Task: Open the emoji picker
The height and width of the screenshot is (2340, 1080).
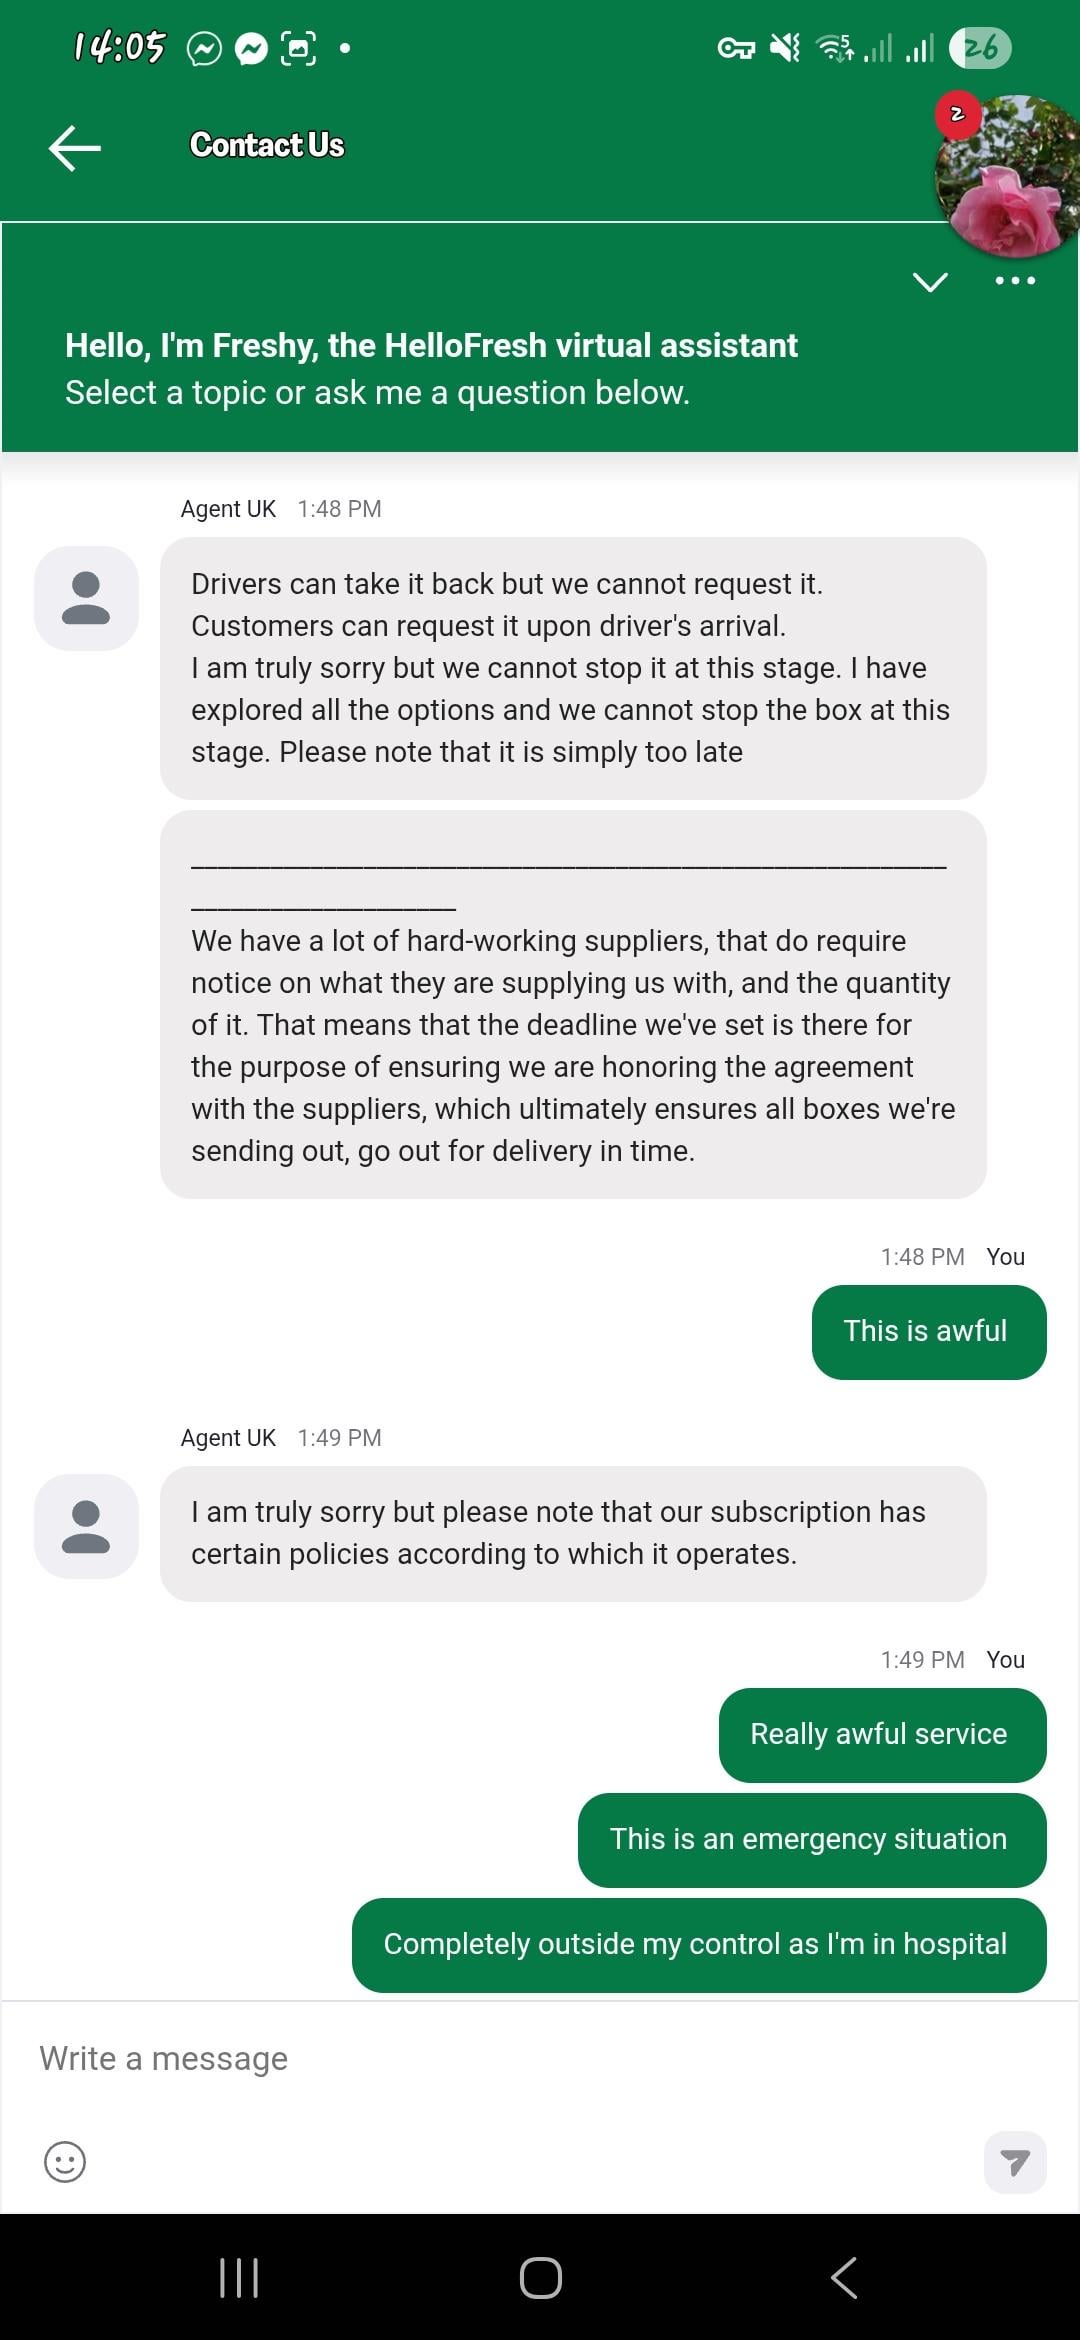Action: (x=65, y=2162)
